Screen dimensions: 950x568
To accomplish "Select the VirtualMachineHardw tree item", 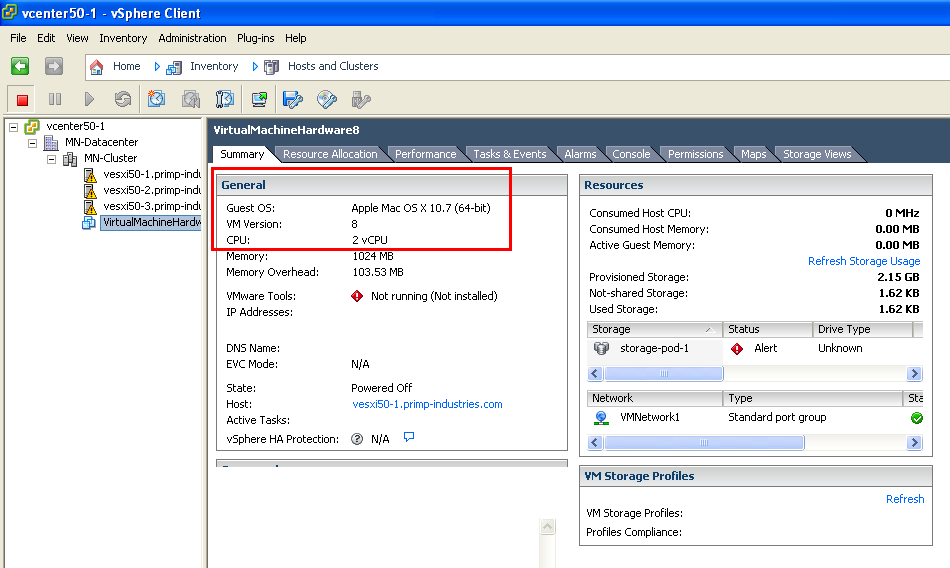I will [x=151, y=222].
